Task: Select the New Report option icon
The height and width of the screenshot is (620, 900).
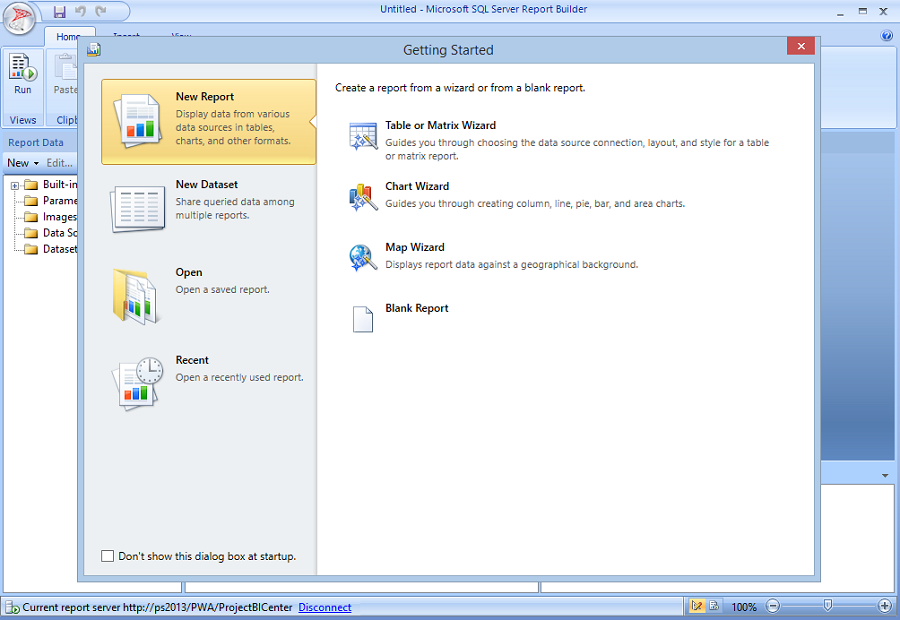Action: [137, 121]
